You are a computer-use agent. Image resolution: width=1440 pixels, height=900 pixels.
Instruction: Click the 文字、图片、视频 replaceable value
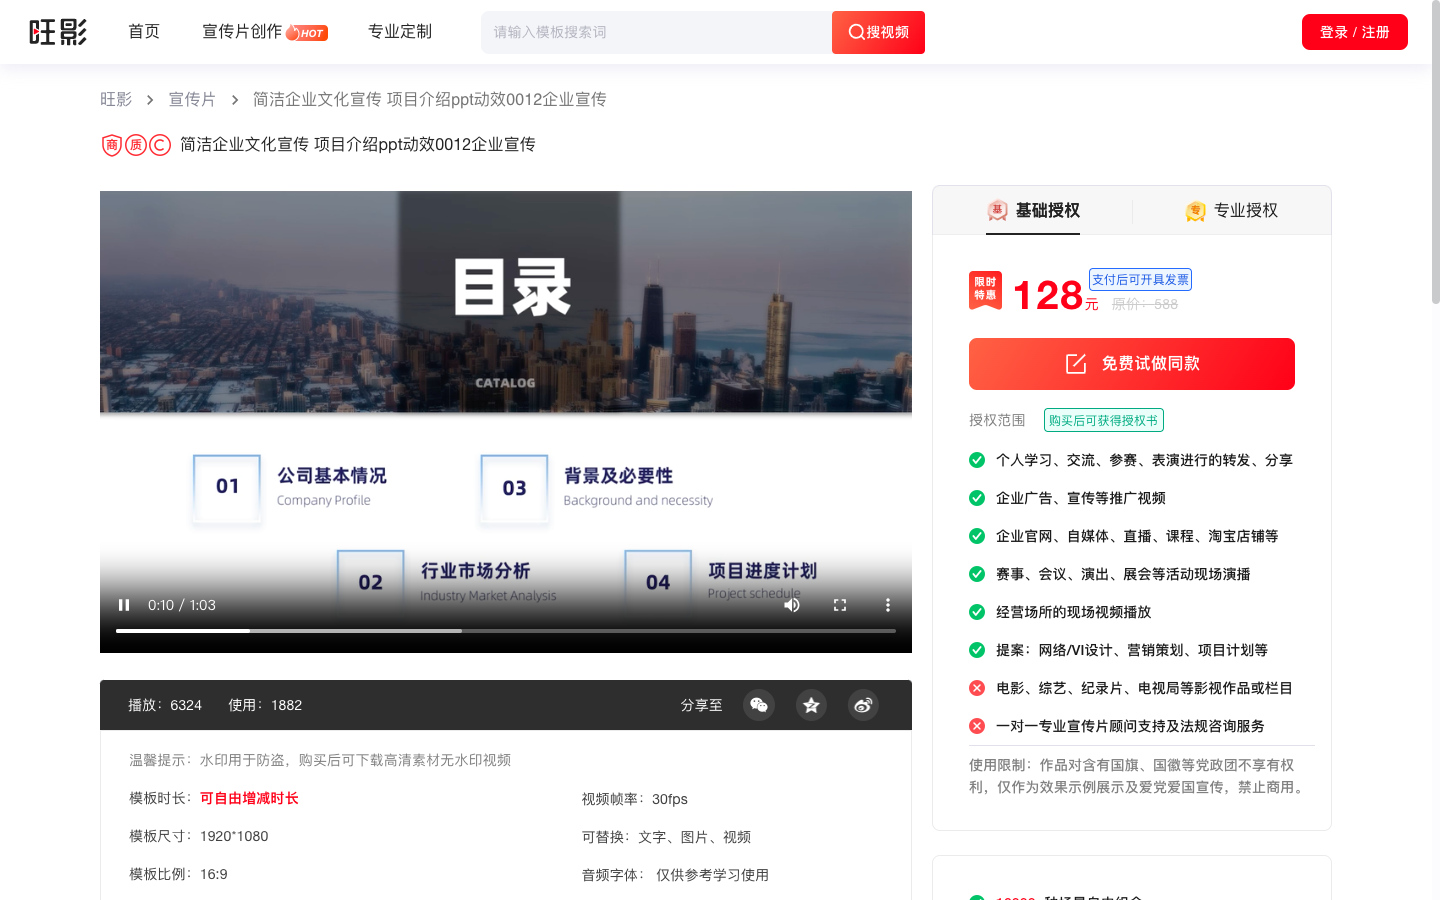(x=694, y=837)
